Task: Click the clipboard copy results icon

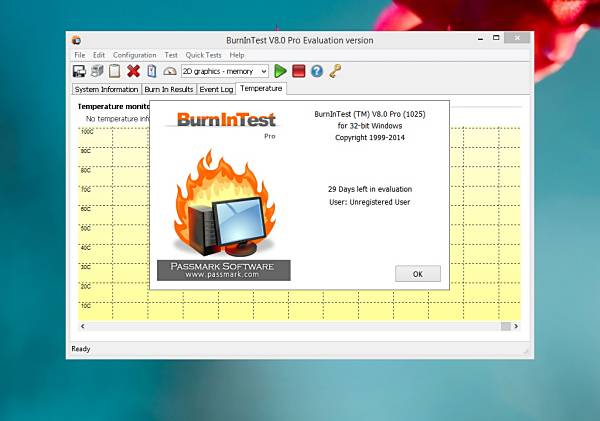Action: pyautogui.click(x=115, y=71)
